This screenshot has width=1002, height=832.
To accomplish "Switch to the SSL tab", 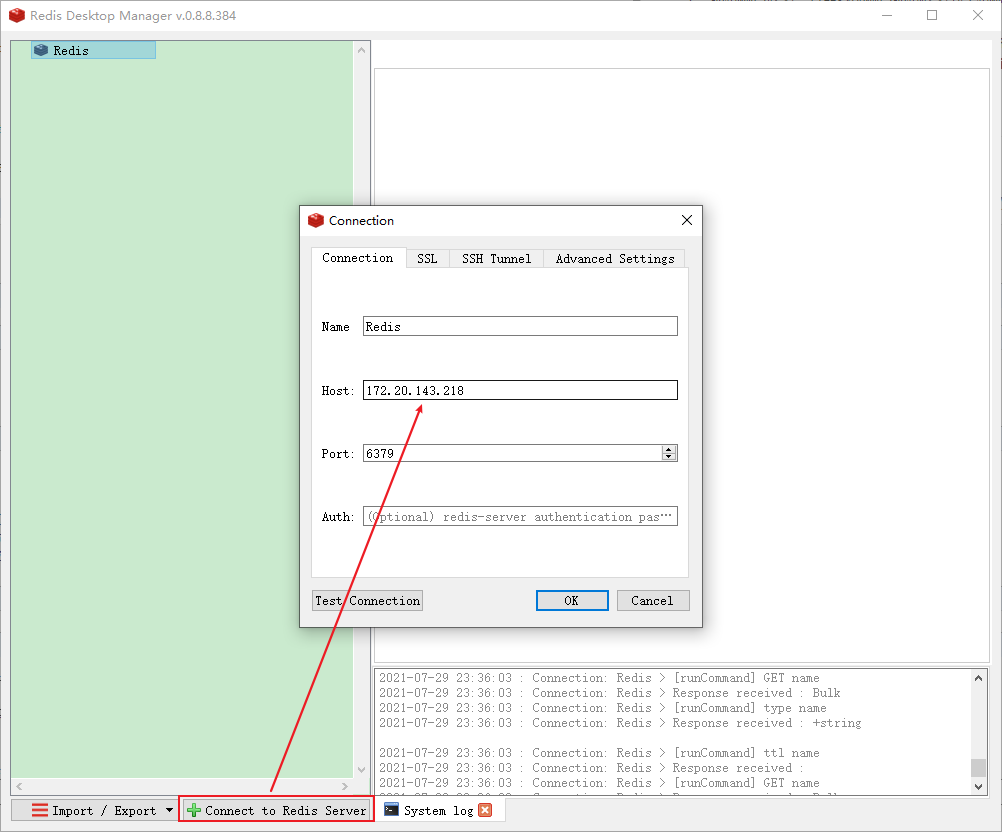I will click(x=427, y=259).
